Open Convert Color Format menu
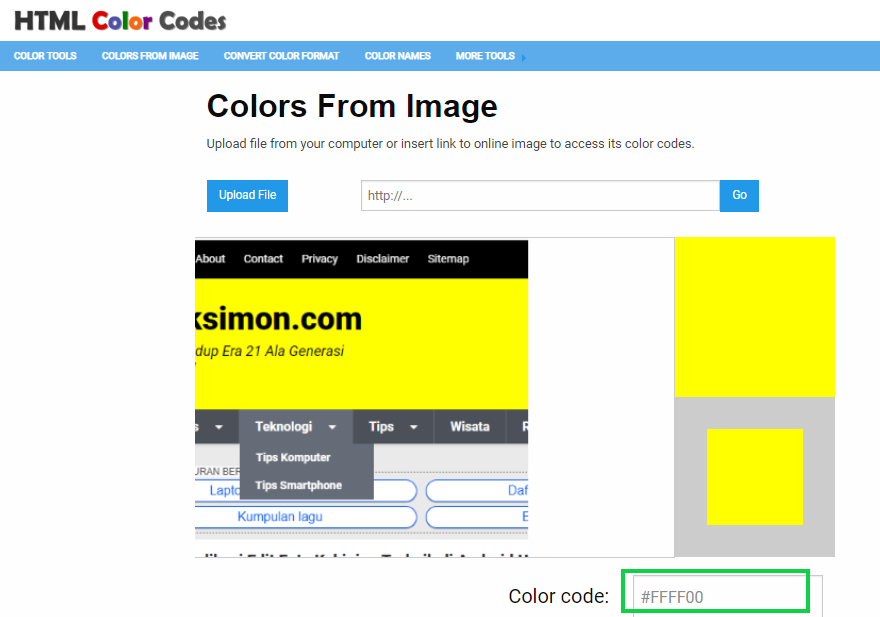The width and height of the screenshot is (880, 617). coord(281,56)
